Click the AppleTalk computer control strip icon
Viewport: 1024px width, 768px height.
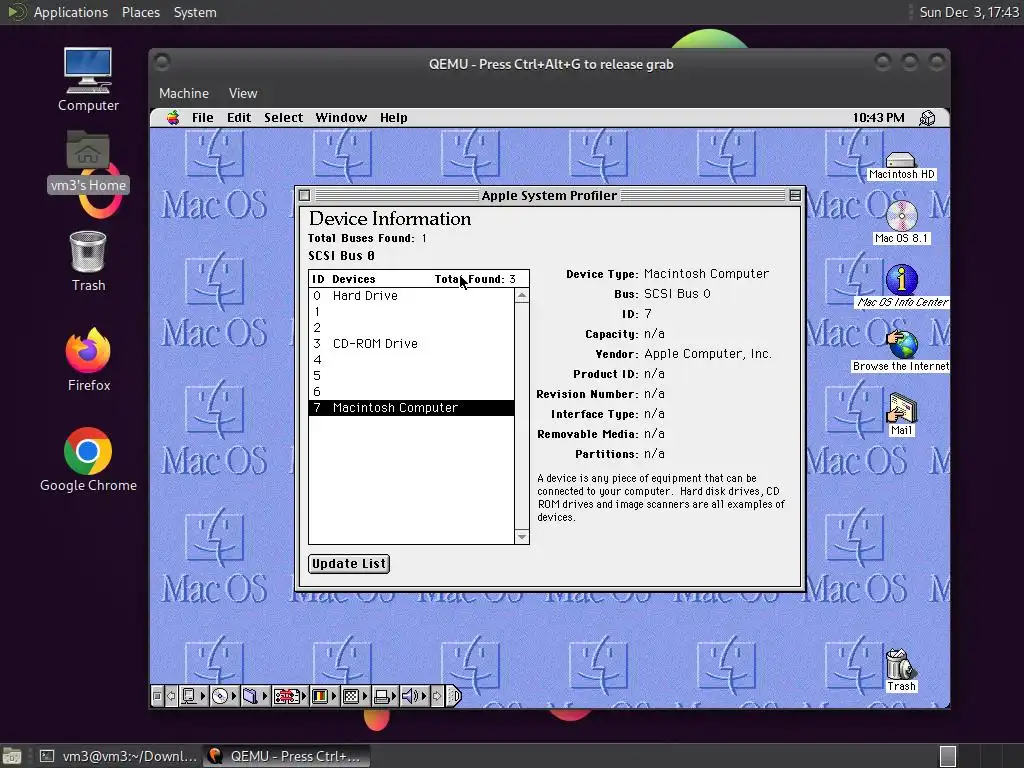coord(189,696)
